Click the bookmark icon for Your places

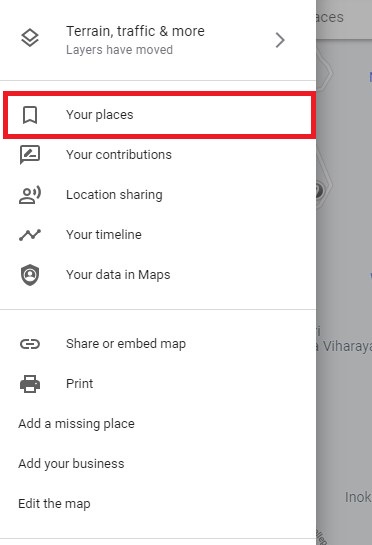click(30, 115)
